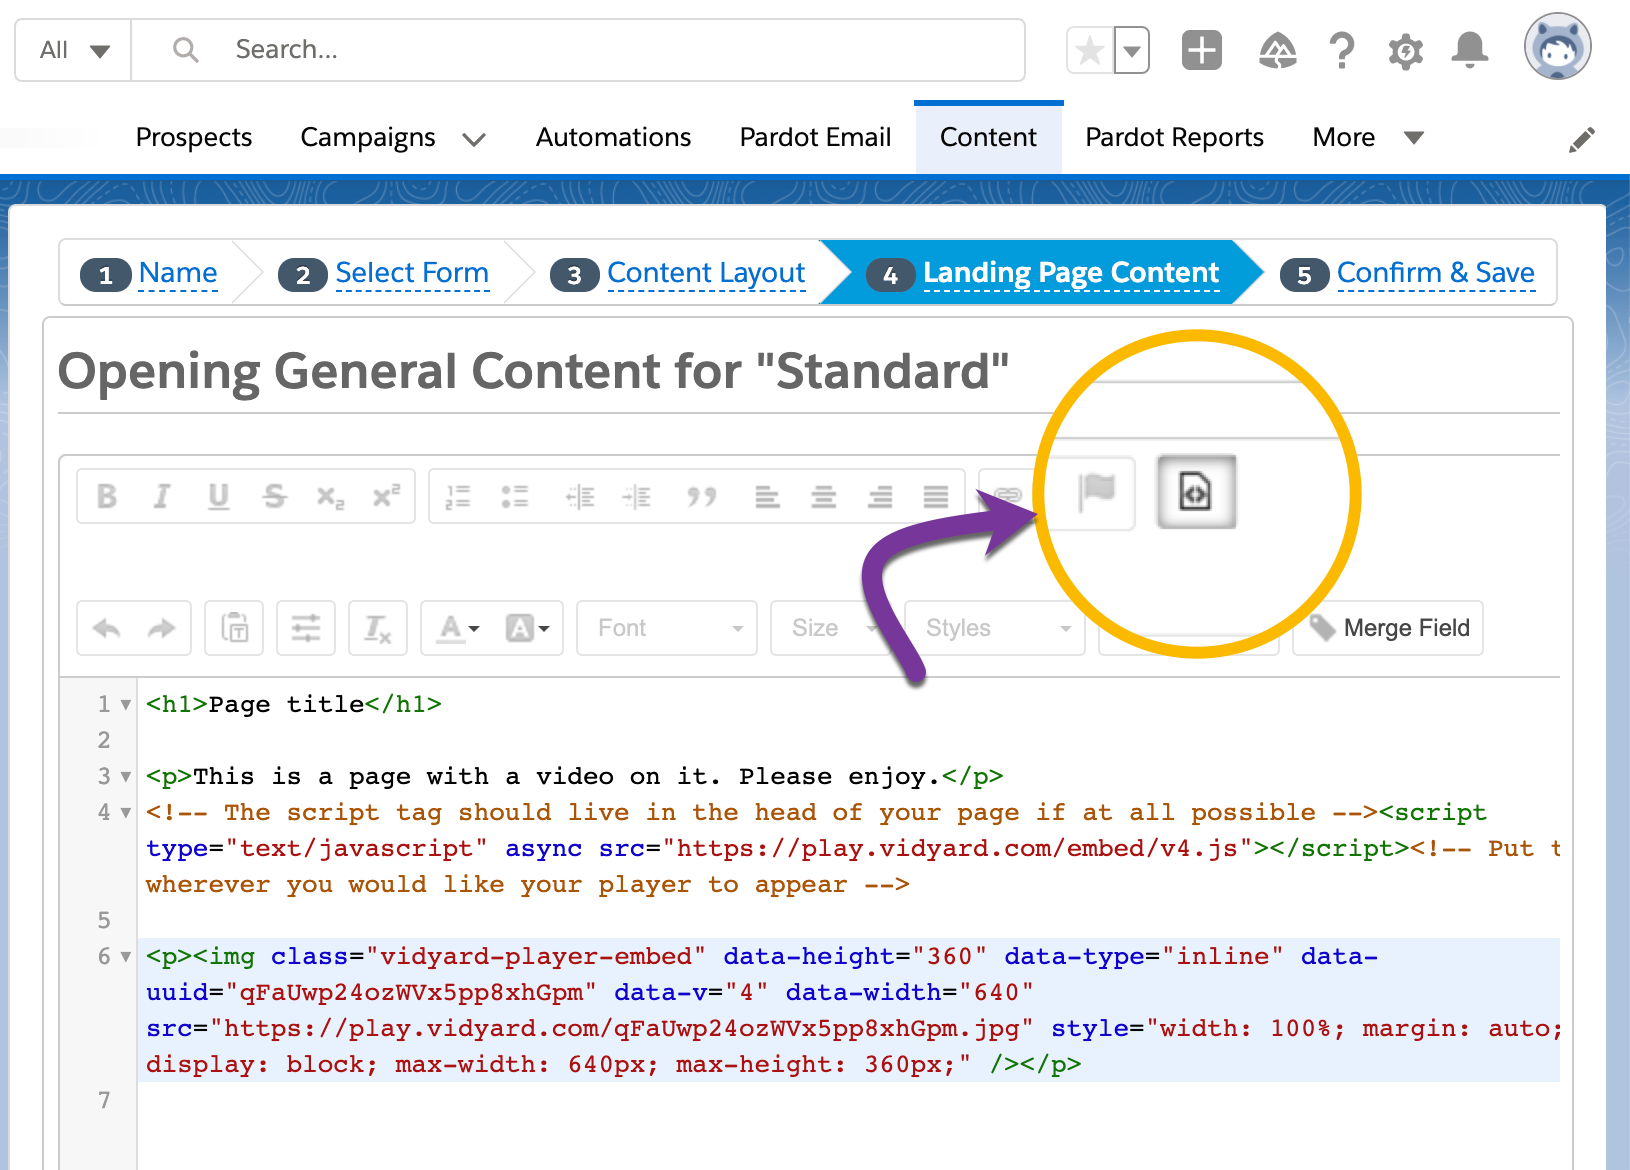
Task: Select the Content tab
Action: coord(988,137)
